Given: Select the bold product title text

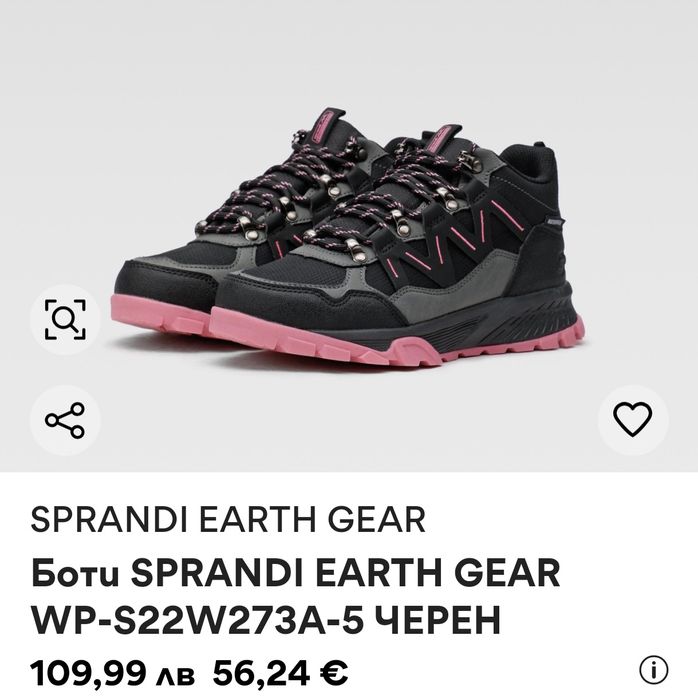Looking at the screenshot, I should click(296, 596).
